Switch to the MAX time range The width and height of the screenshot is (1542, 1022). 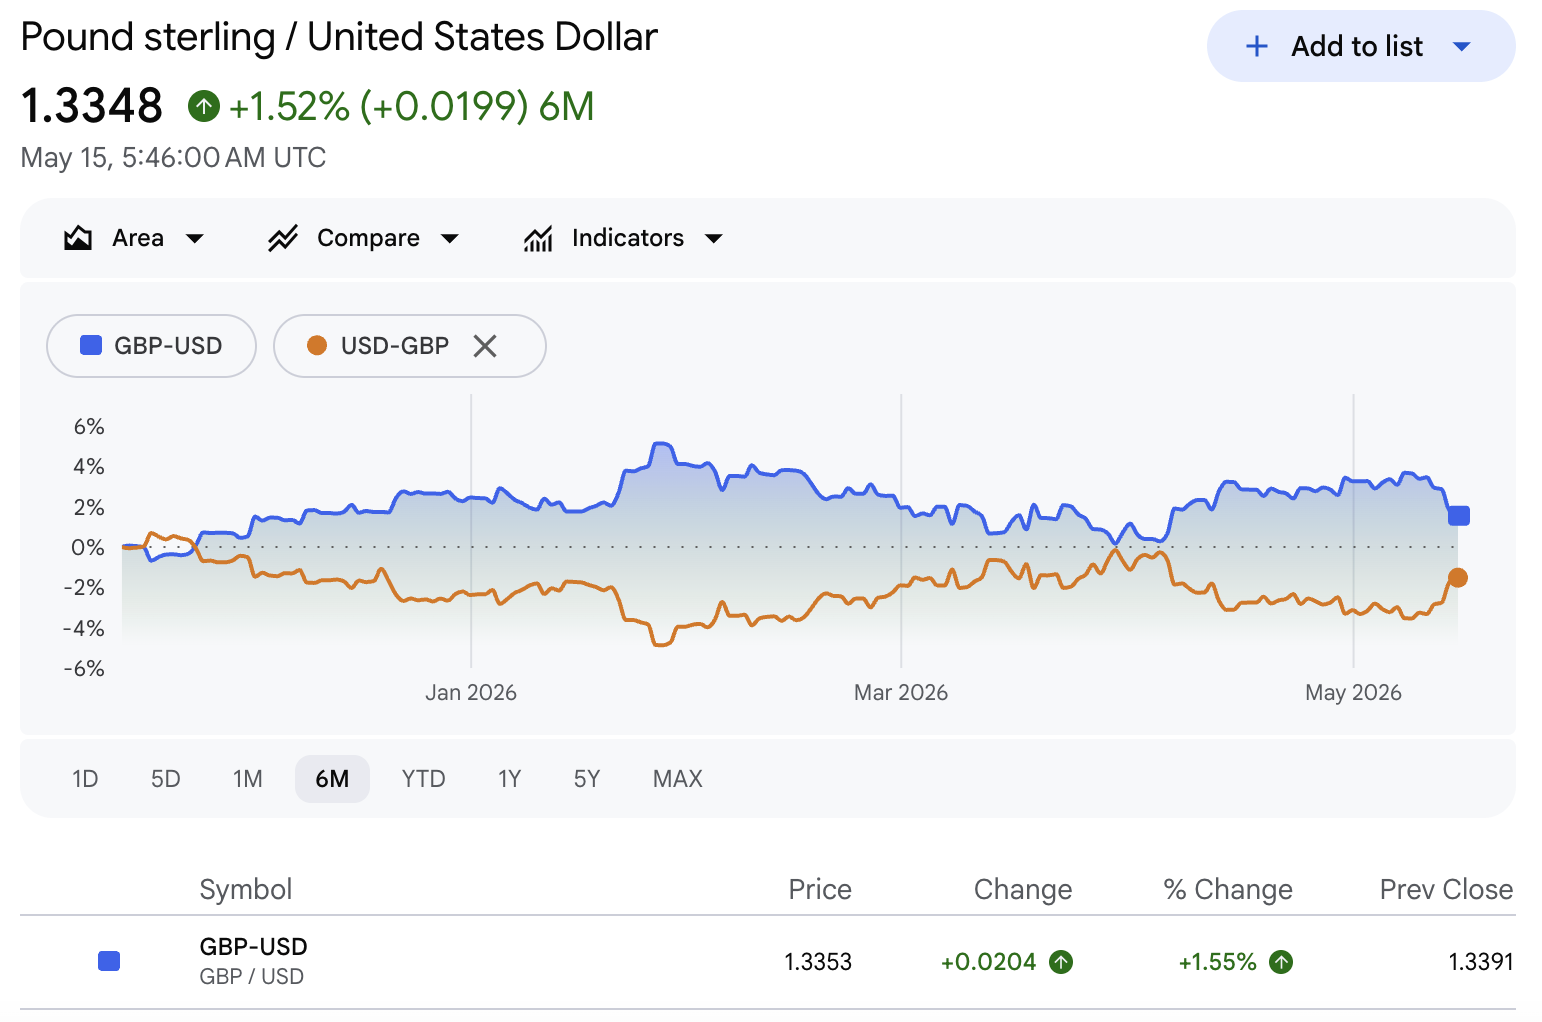point(678,779)
